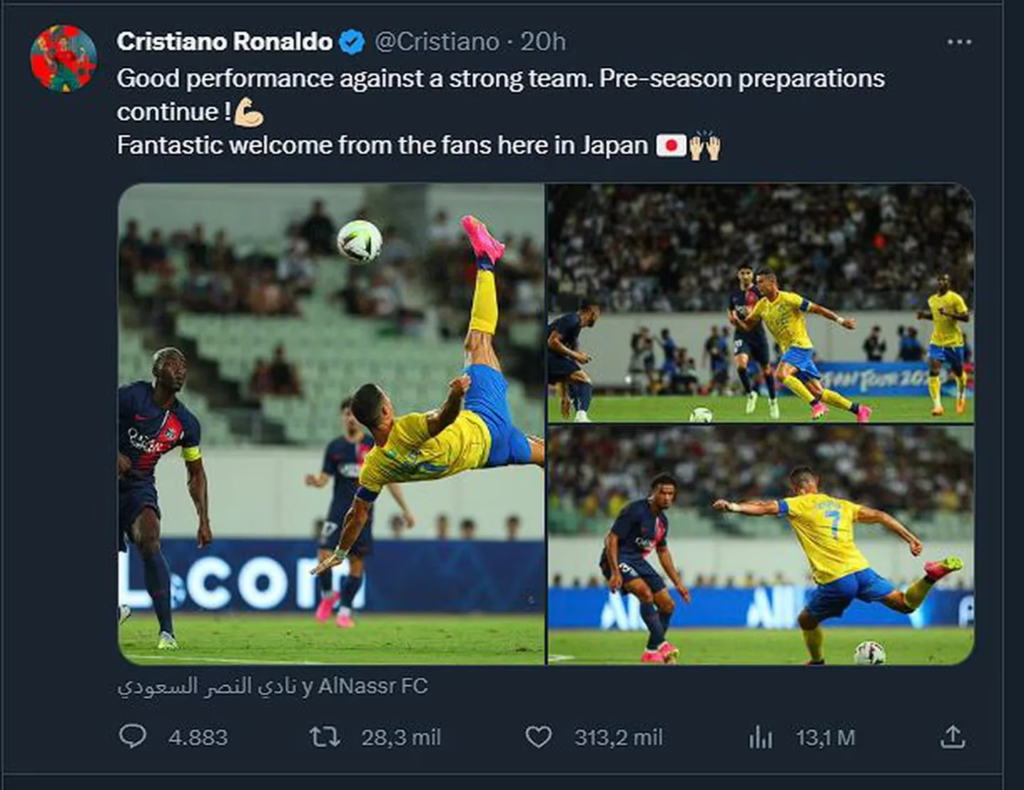
Task: Open the view analytics bar chart icon
Action: click(761, 738)
